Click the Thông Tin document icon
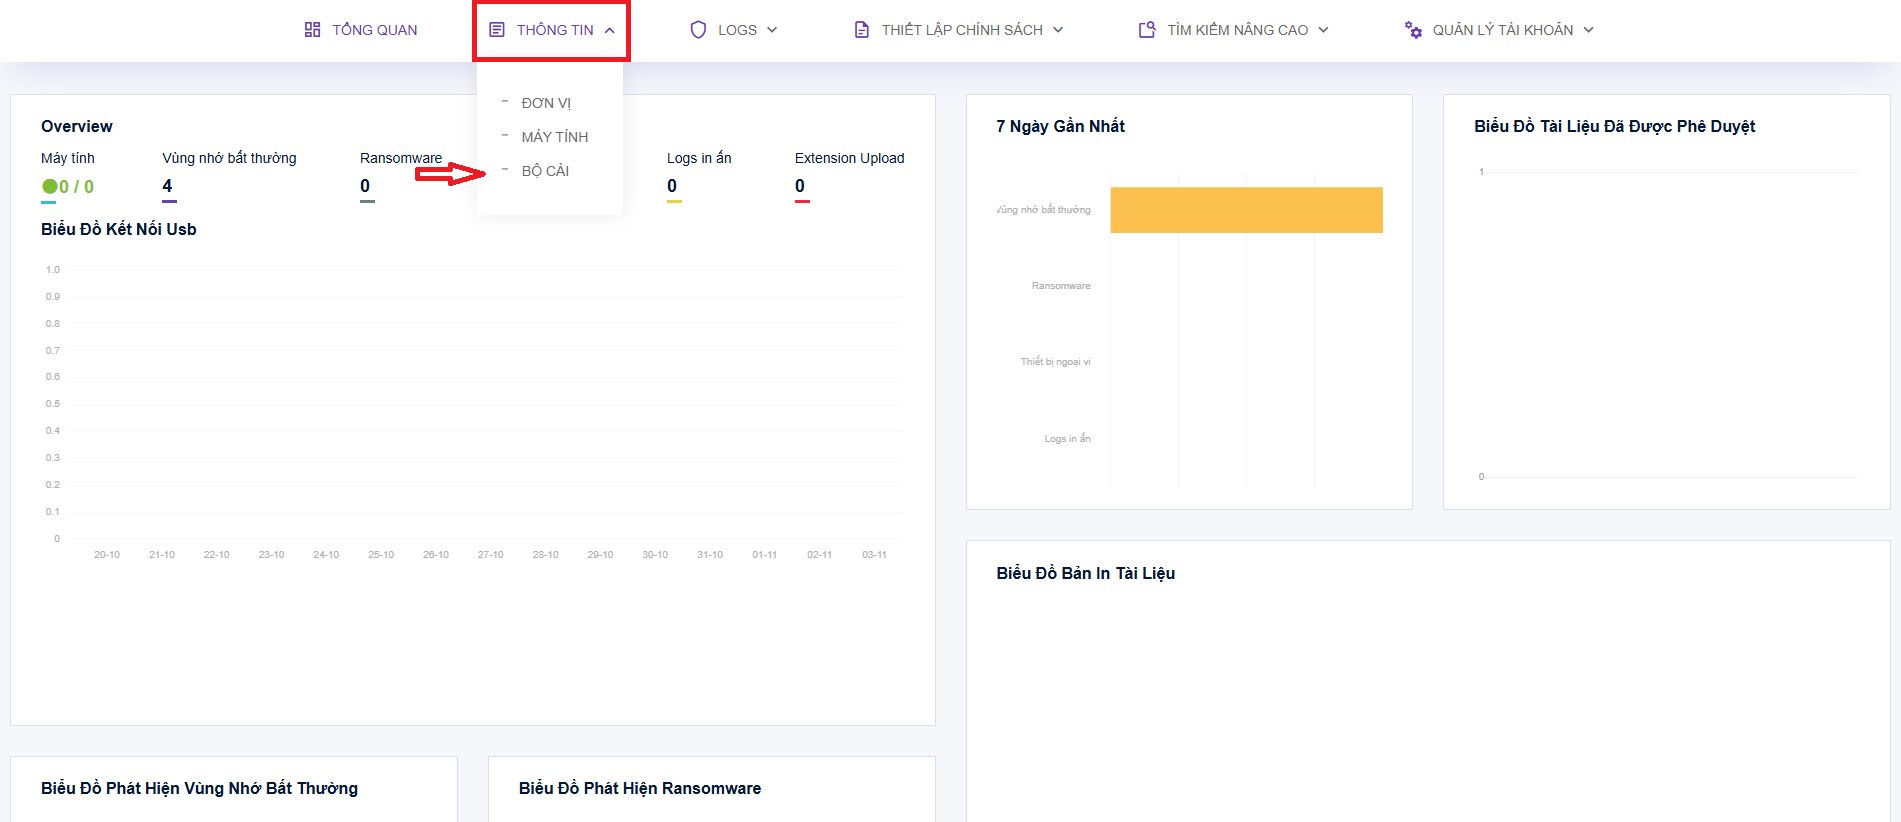 coord(496,30)
